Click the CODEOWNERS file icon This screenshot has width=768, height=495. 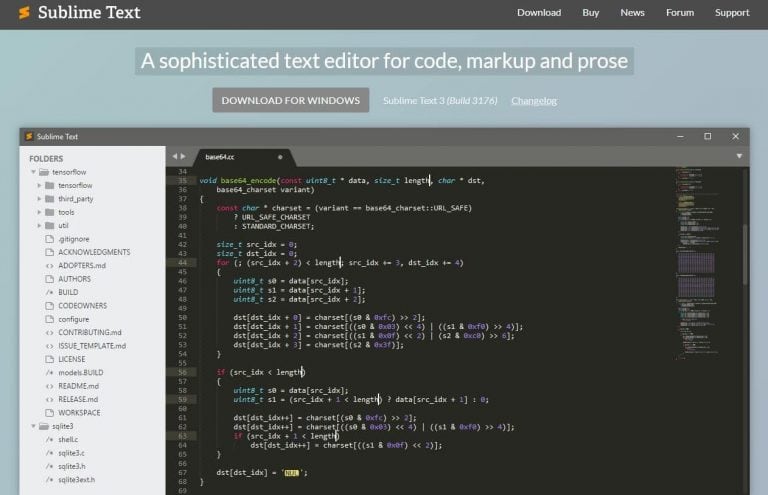coord(49,306)
